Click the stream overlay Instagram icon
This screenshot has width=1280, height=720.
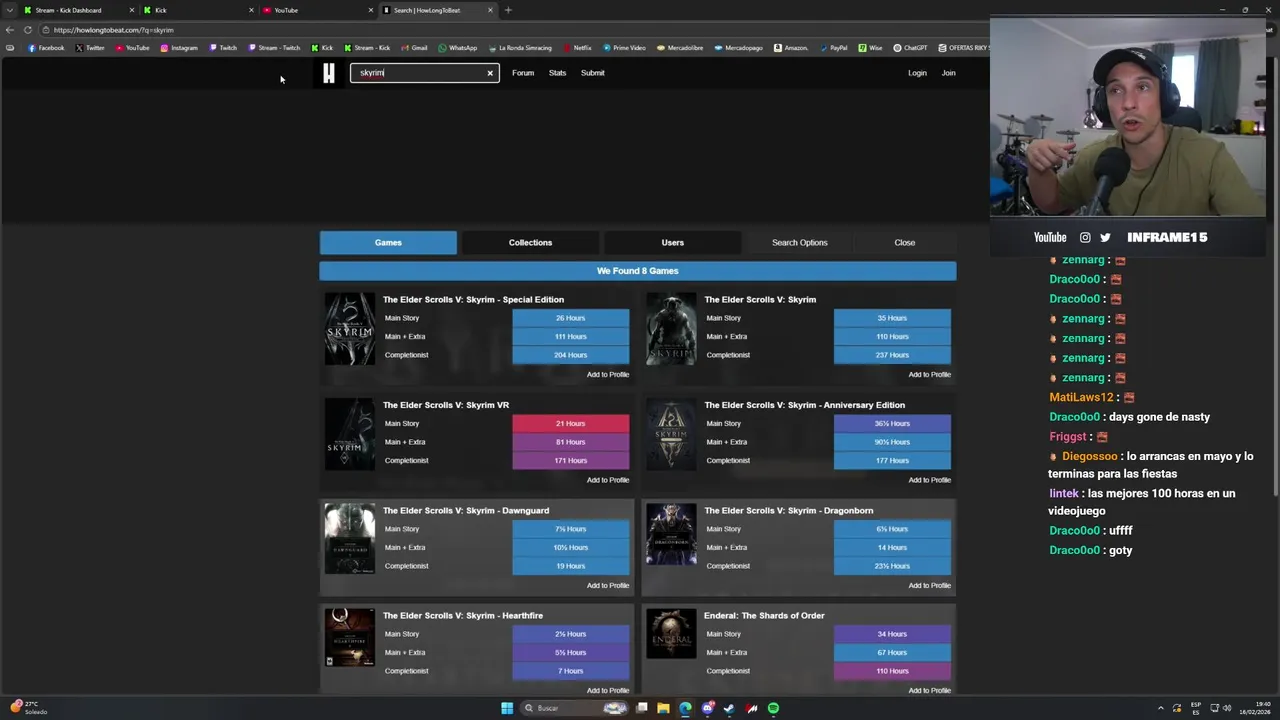[x=1085, y=237]
